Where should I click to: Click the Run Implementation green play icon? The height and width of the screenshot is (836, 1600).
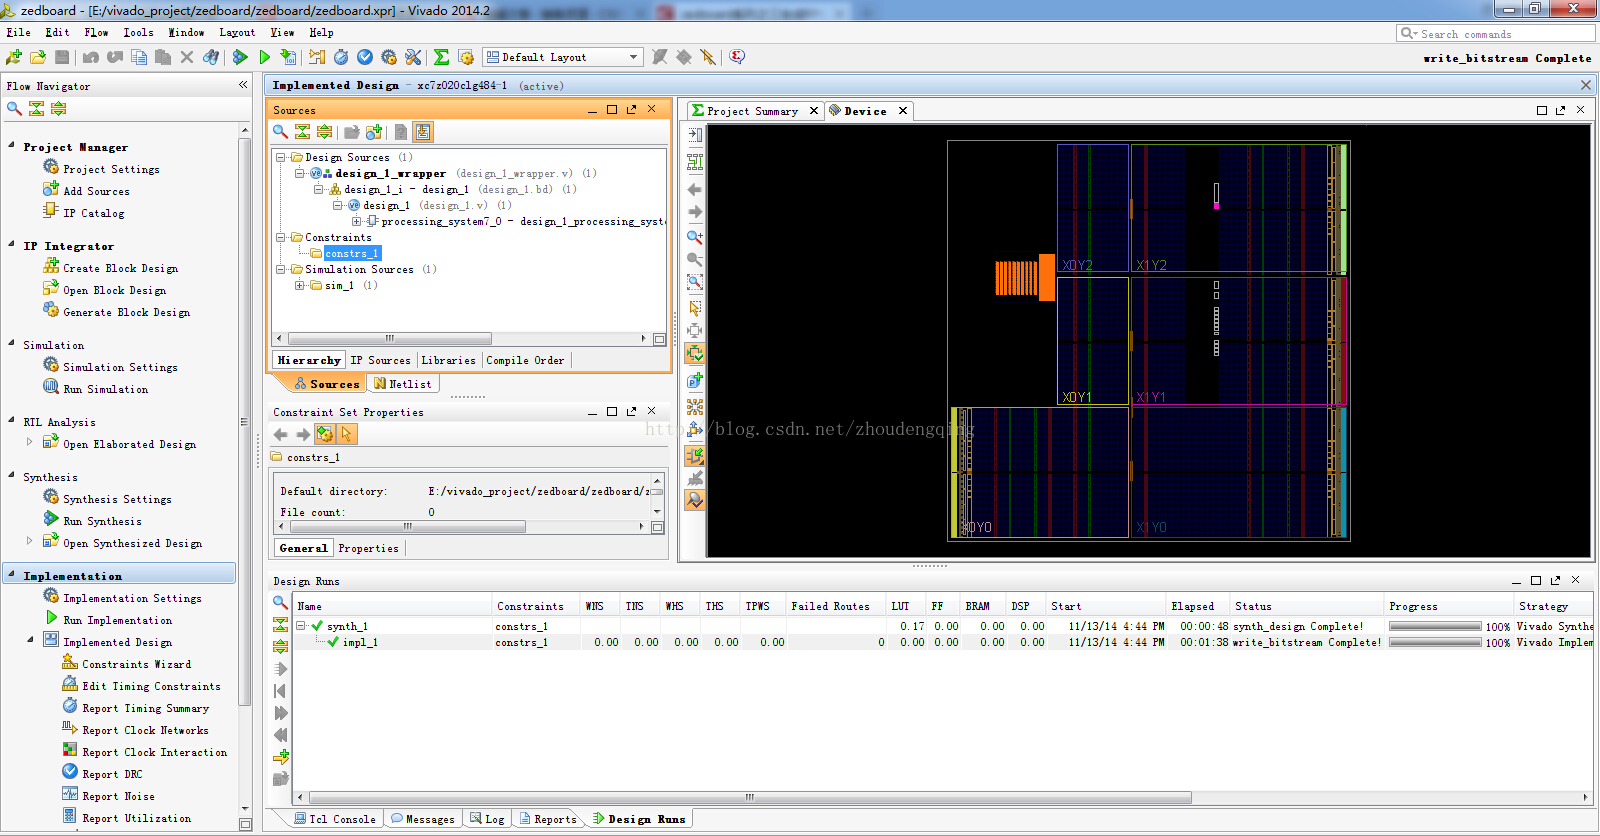point(264,57)
